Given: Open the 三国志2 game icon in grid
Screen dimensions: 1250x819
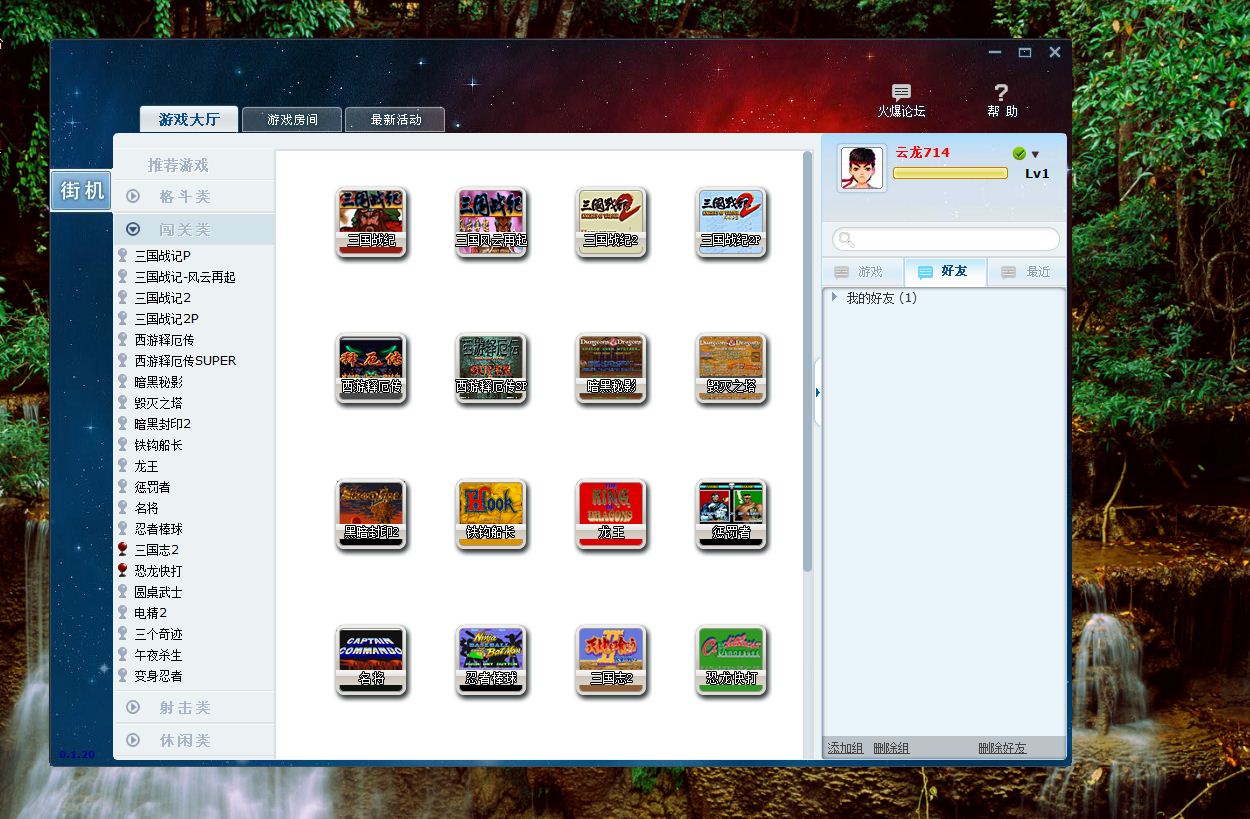Looking at the screenshot, I should click(611, 660).
